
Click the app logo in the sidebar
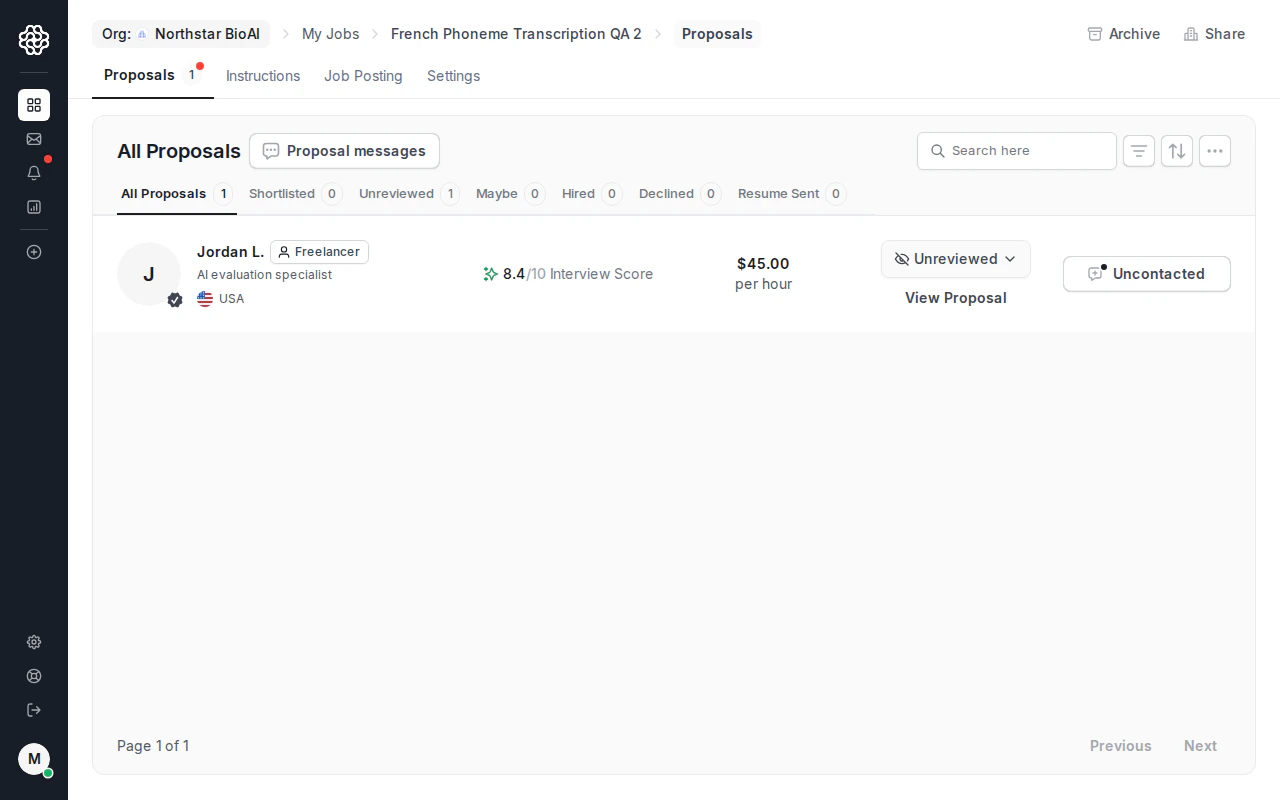[x=34, y=40]
